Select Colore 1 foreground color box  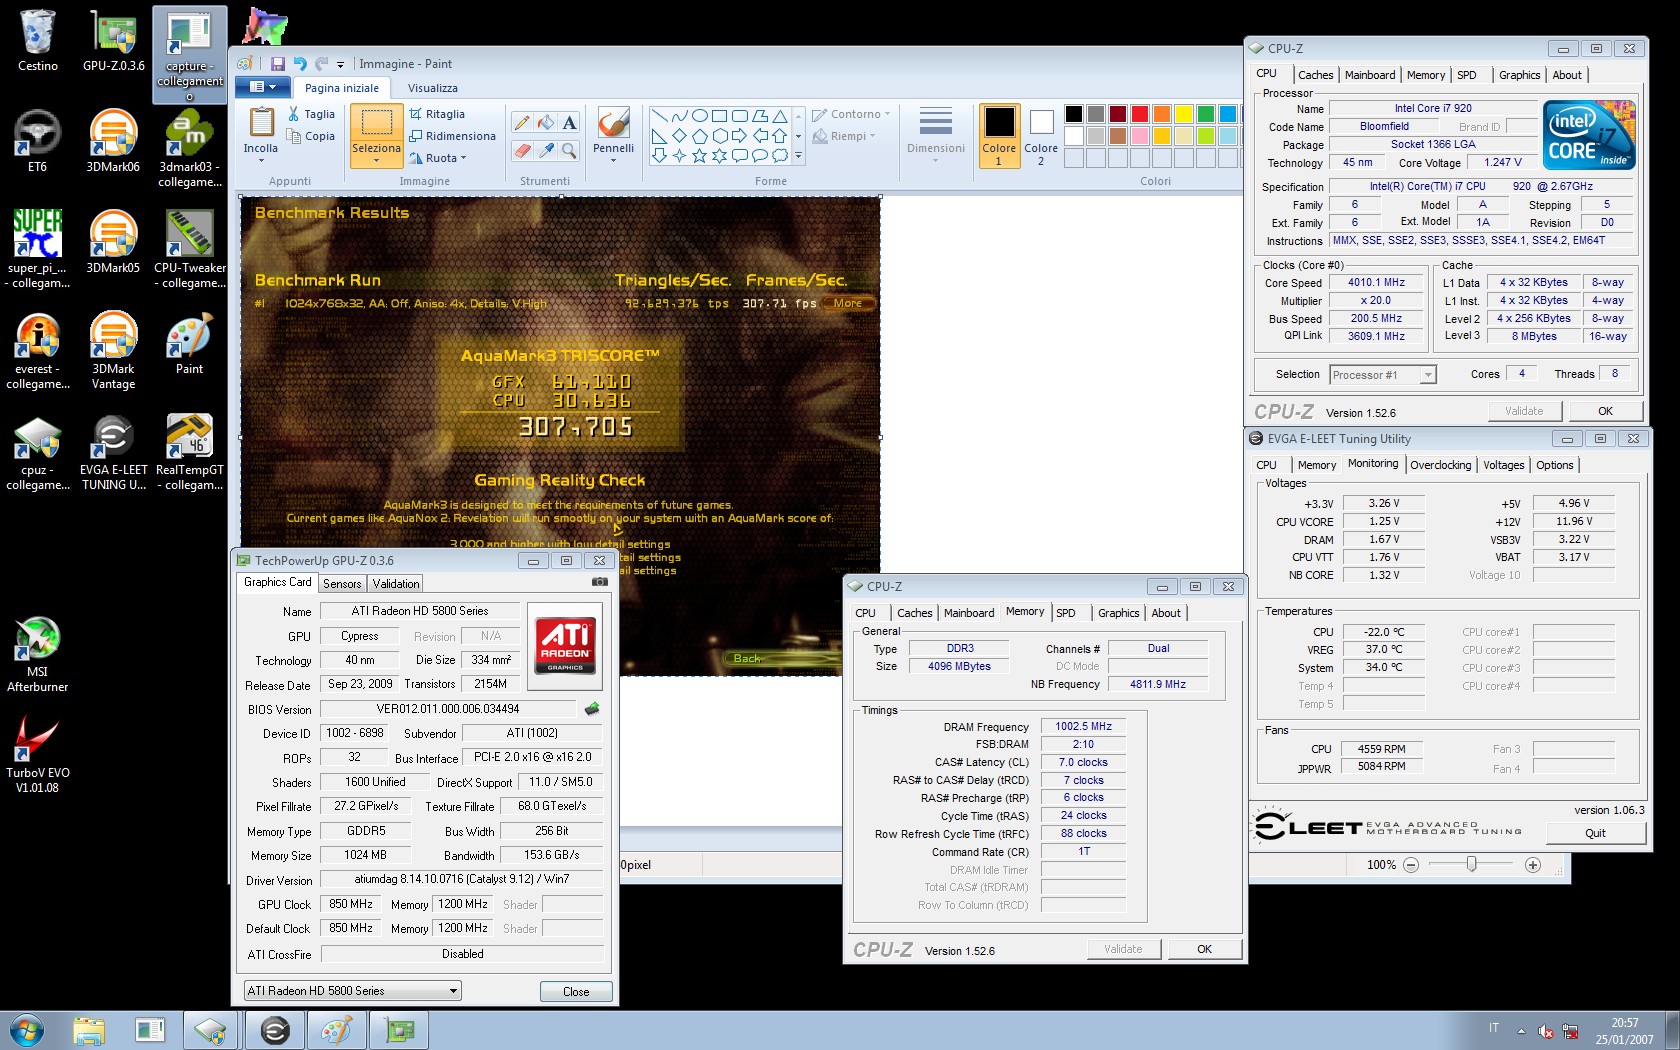(999, 135)
